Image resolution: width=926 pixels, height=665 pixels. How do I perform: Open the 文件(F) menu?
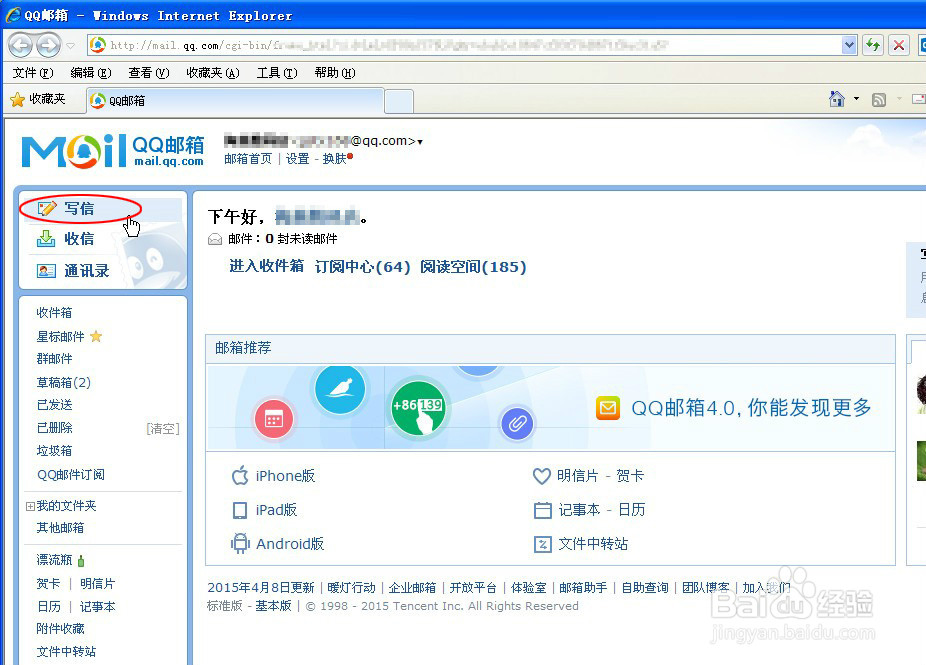click(33, 73)
